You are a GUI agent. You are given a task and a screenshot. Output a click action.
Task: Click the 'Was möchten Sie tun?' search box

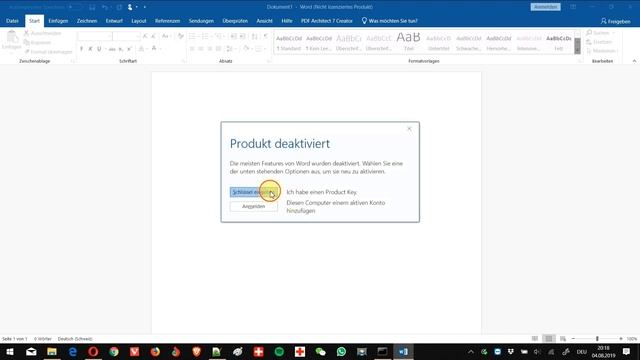[x=390, y=21]
